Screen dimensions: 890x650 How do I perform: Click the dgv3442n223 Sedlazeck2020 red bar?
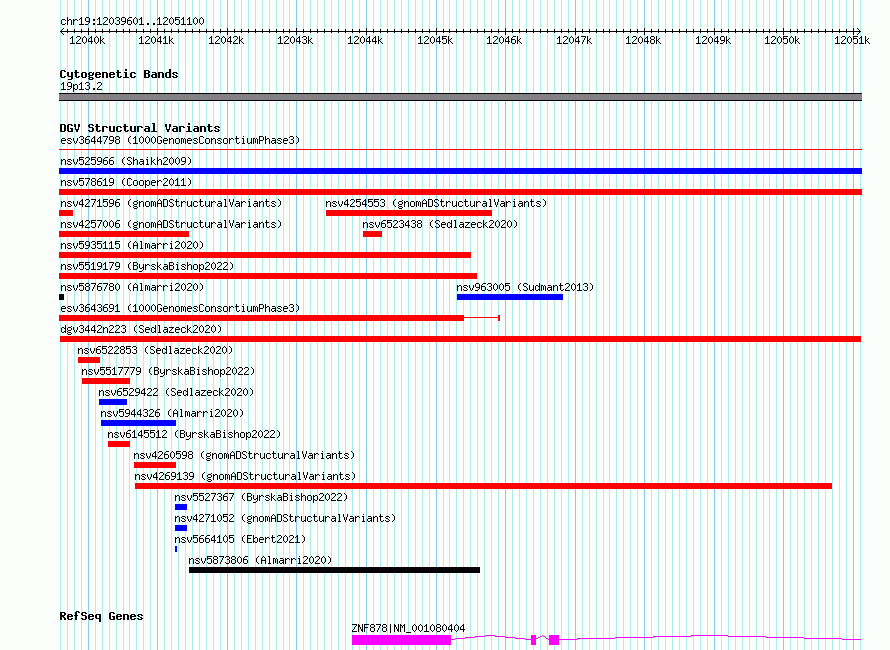tap(460, 339)
